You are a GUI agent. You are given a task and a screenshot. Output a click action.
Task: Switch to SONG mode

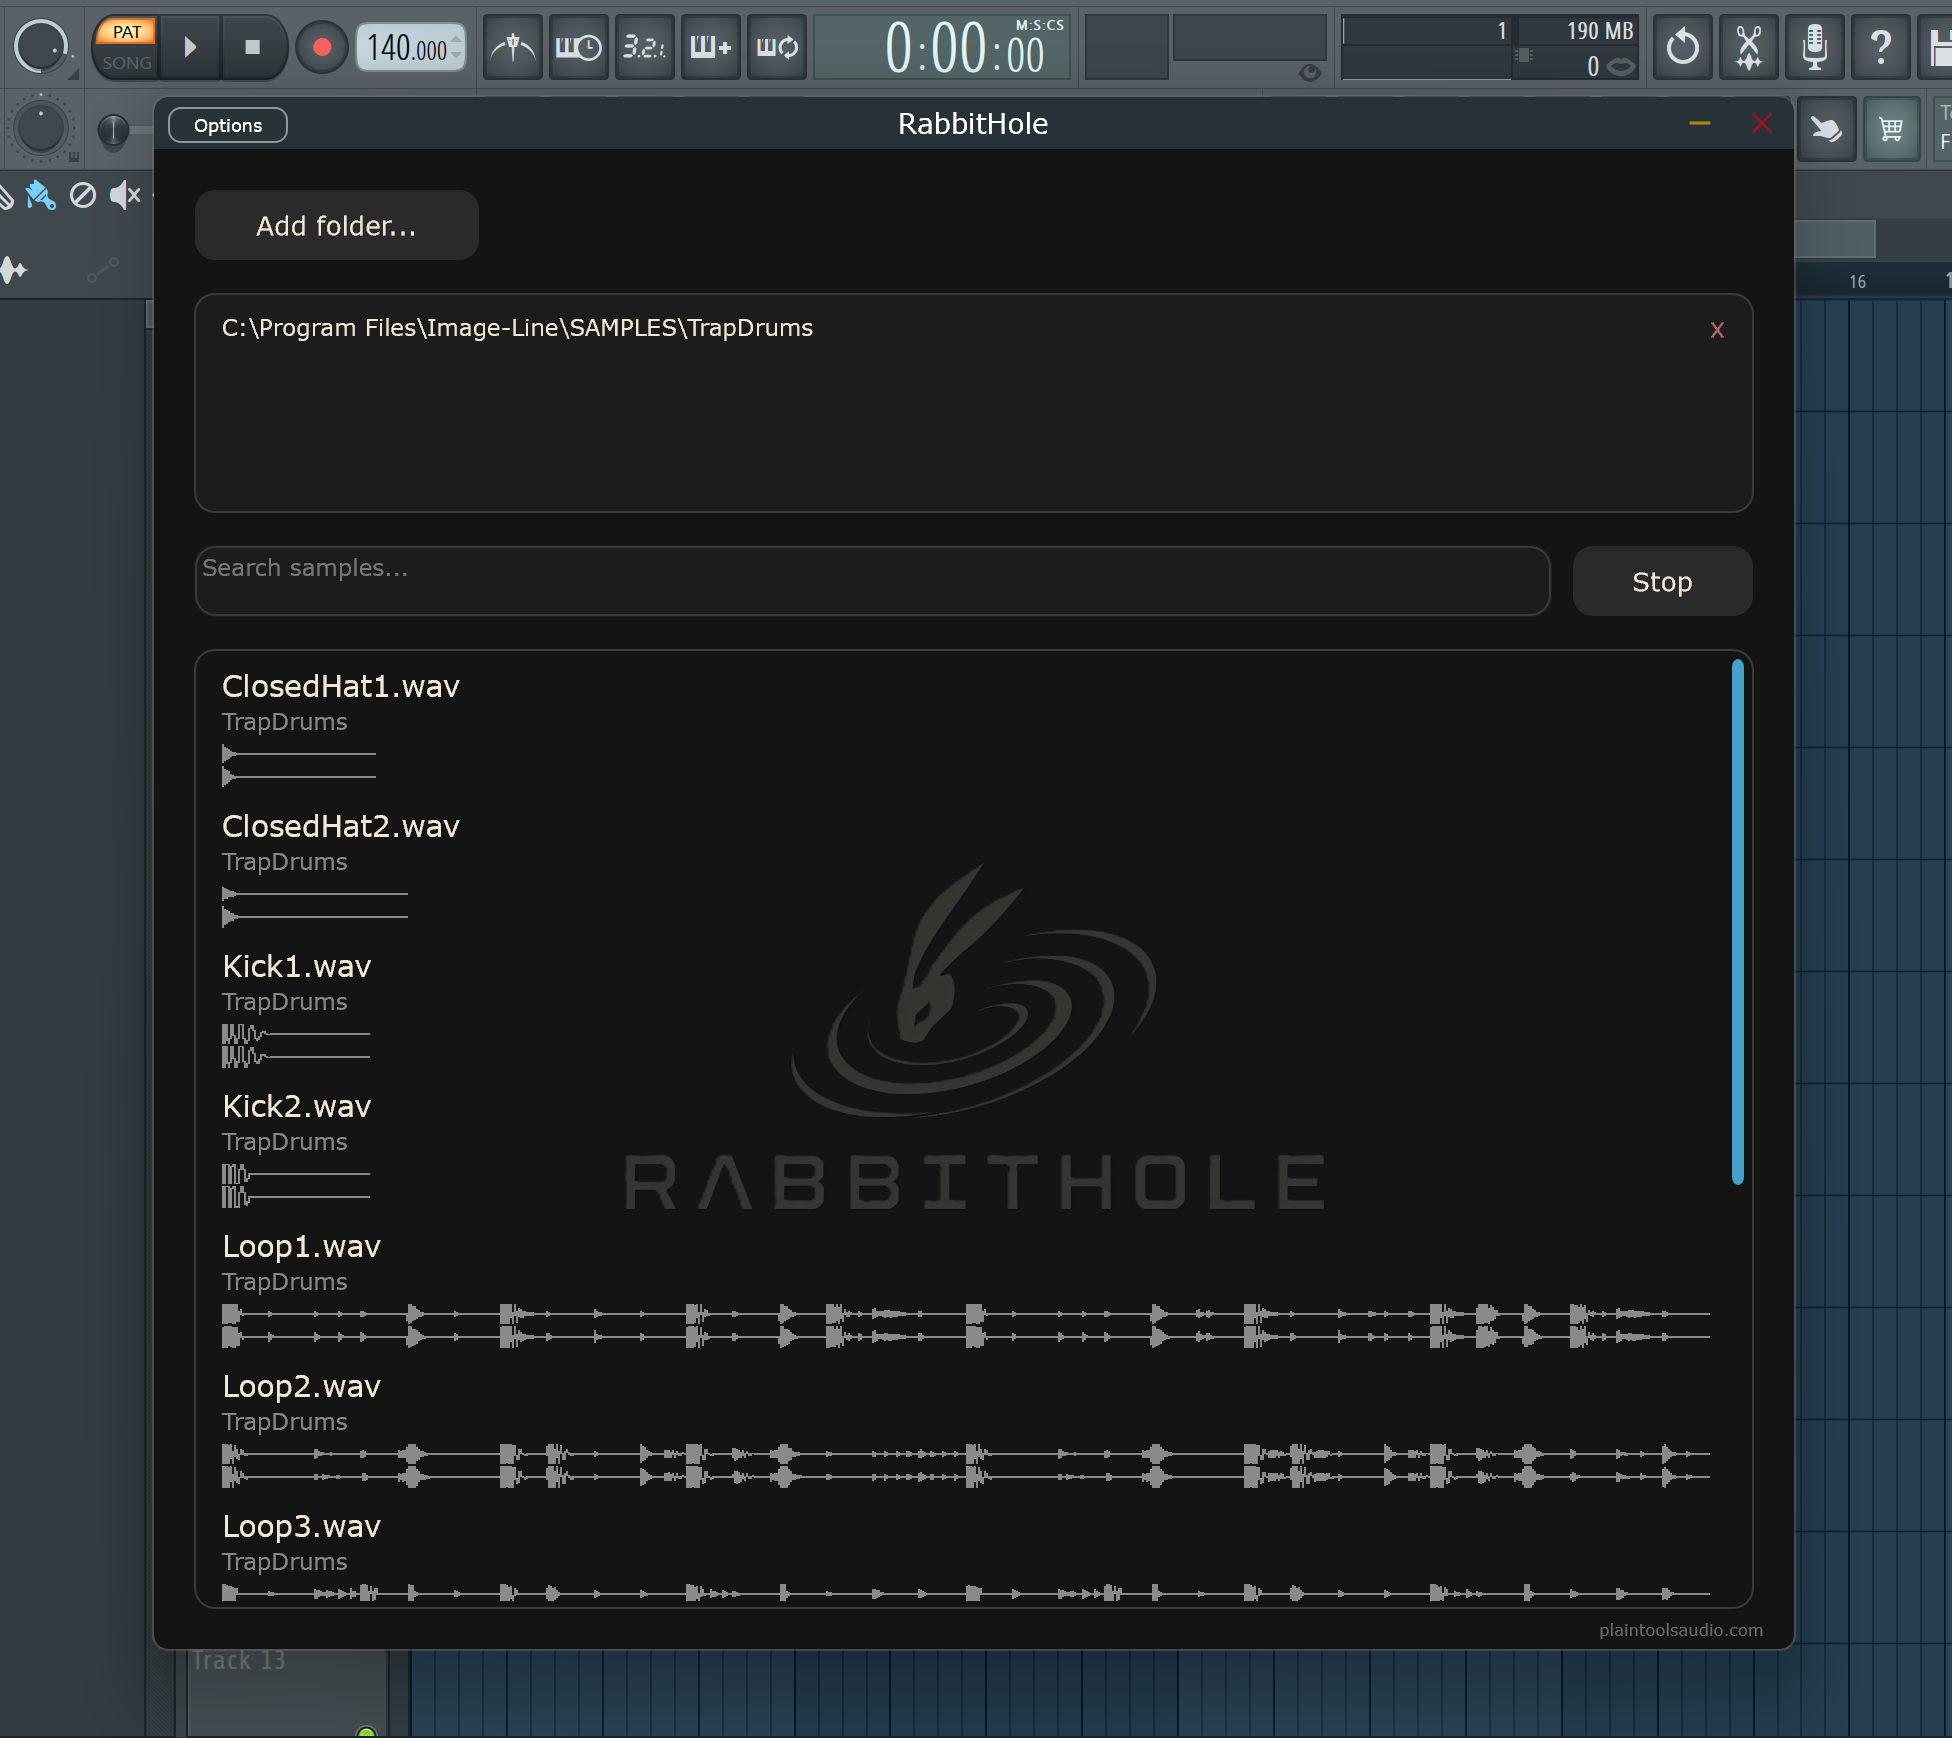127,62
